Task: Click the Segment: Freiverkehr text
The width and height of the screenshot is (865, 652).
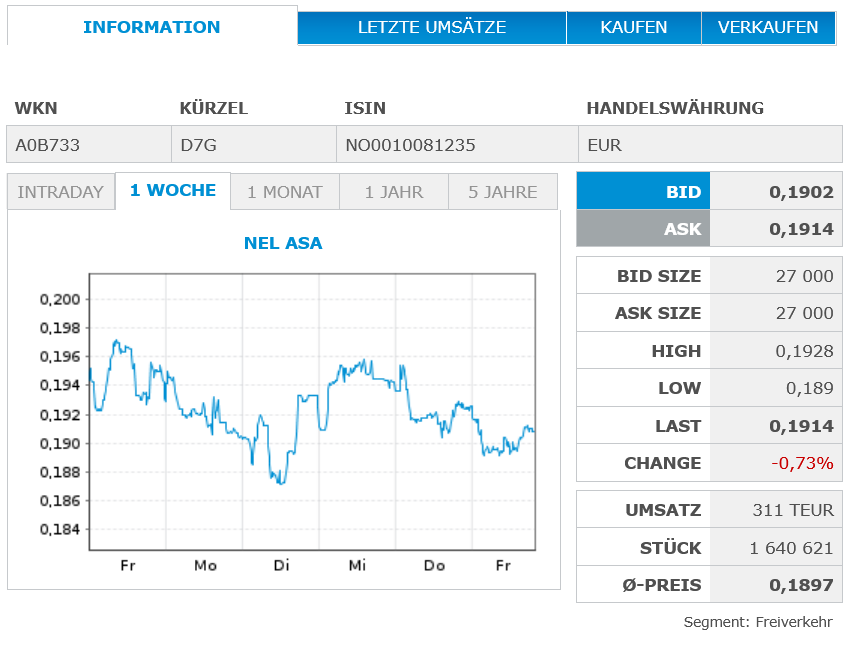Action: (x=758, y=622)
